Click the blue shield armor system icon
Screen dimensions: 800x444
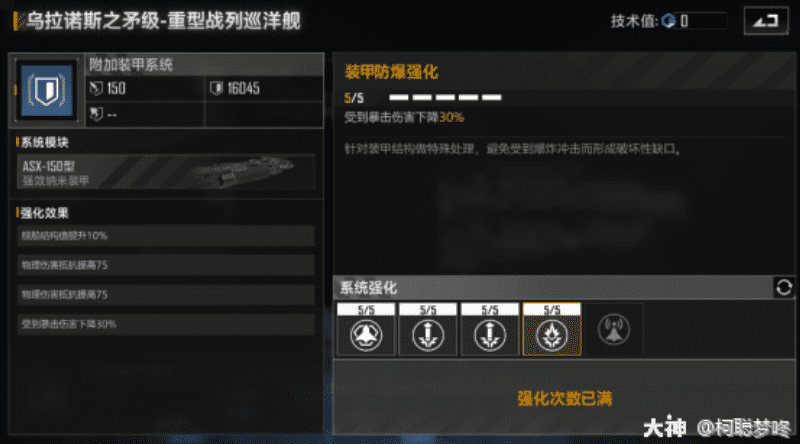click(46, 90)
